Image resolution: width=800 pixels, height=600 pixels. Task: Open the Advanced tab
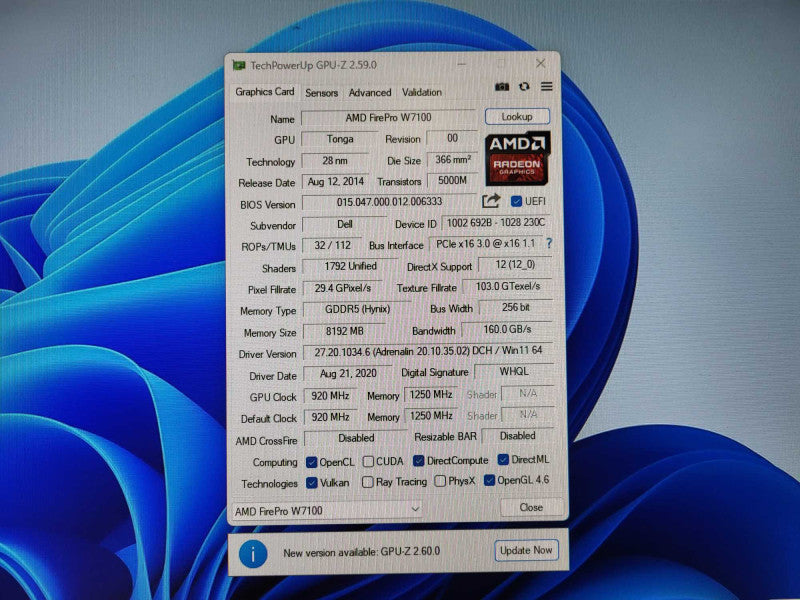pos(370,93)
